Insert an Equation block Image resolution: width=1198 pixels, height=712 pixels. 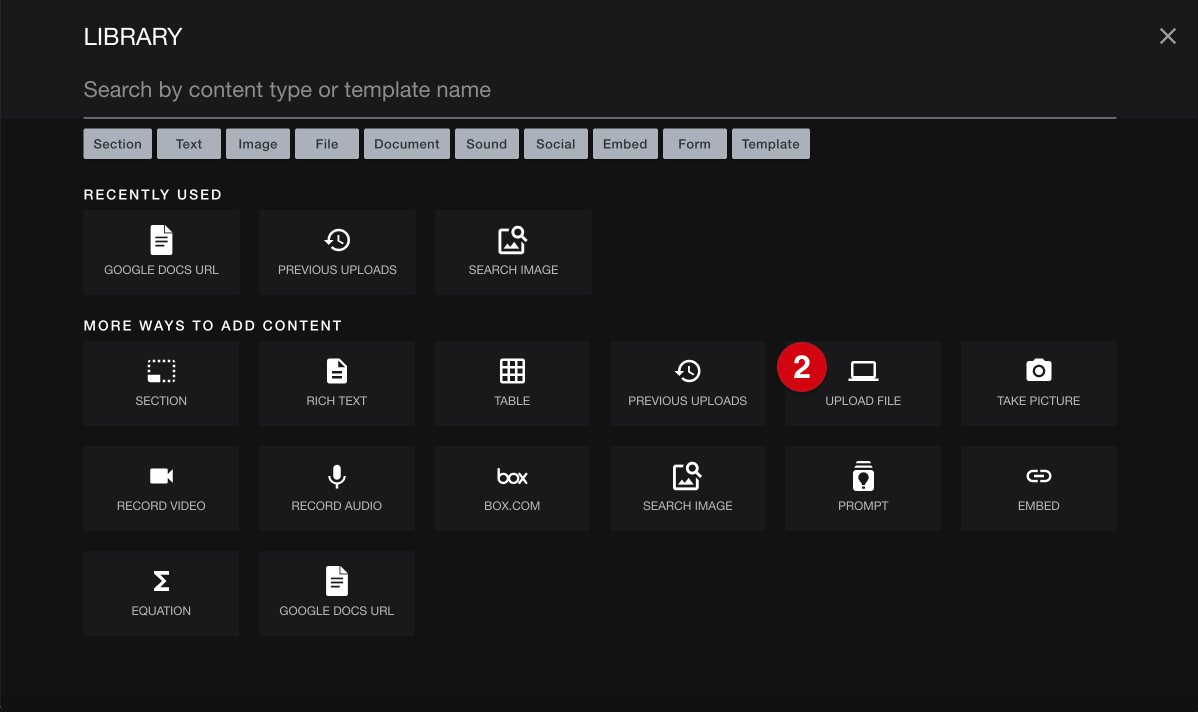pos(161,594)
